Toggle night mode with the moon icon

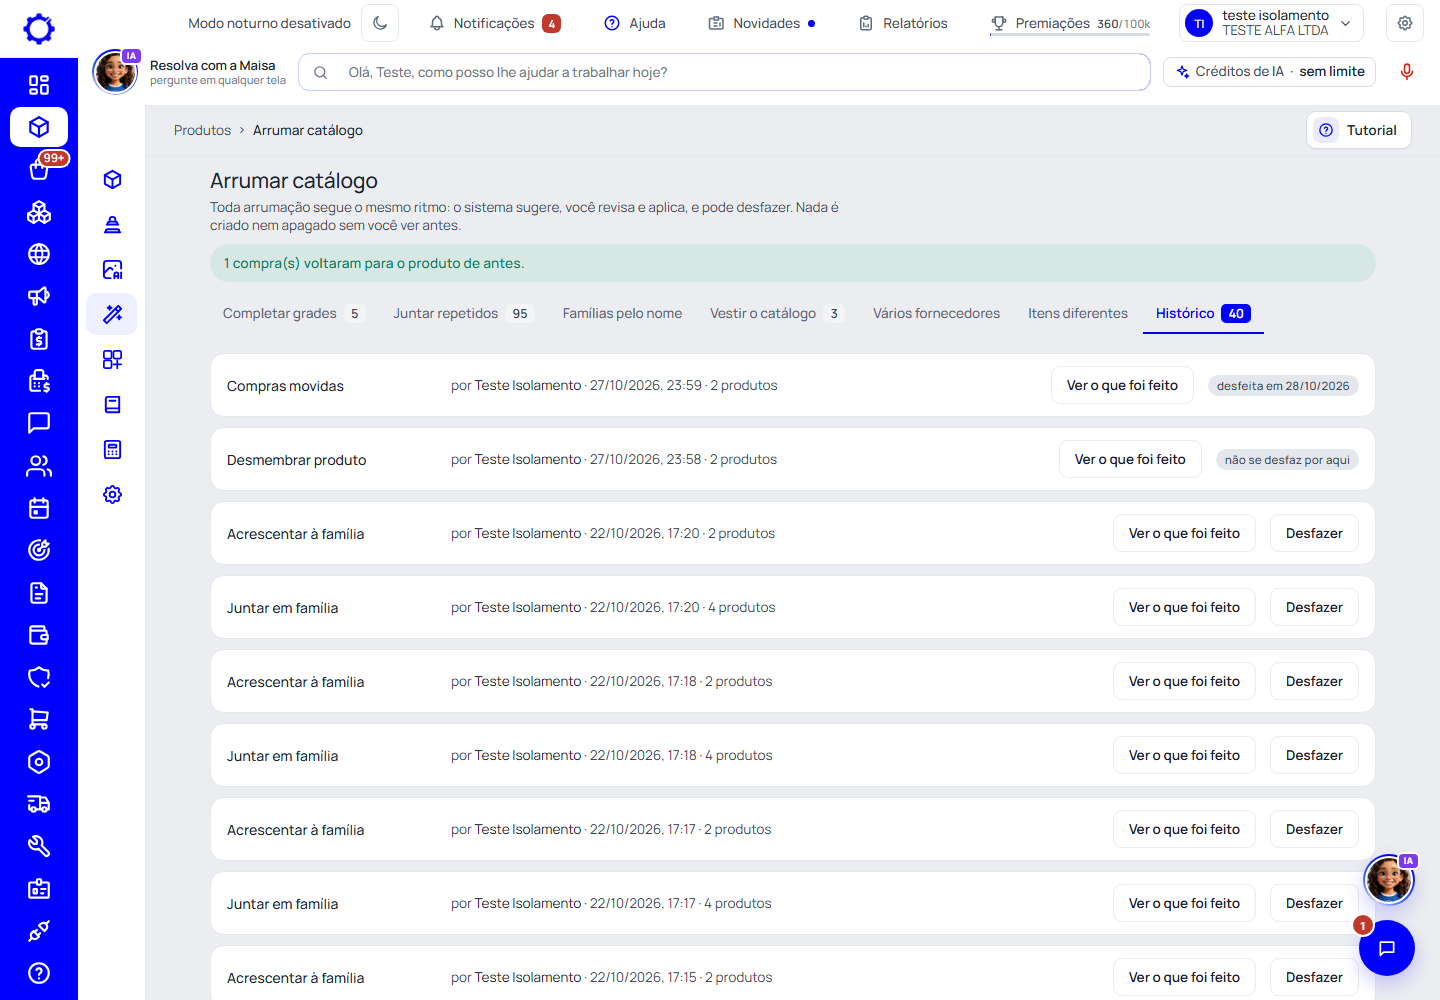380,23
